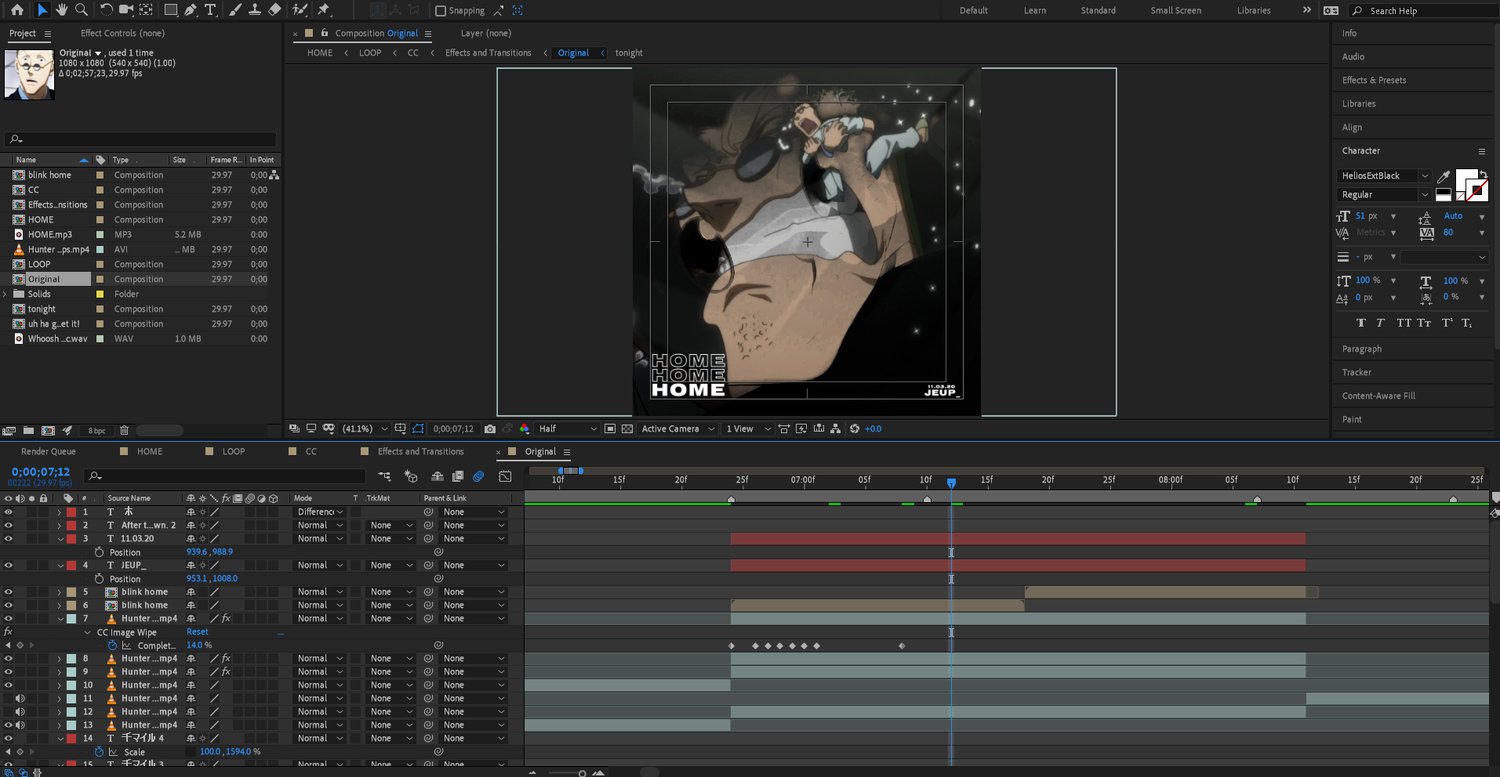Image resolution: width=1500 pixels, height=777 pixels.
Task: Open the Graph Editor in timeline
Action: click(505, 477)
